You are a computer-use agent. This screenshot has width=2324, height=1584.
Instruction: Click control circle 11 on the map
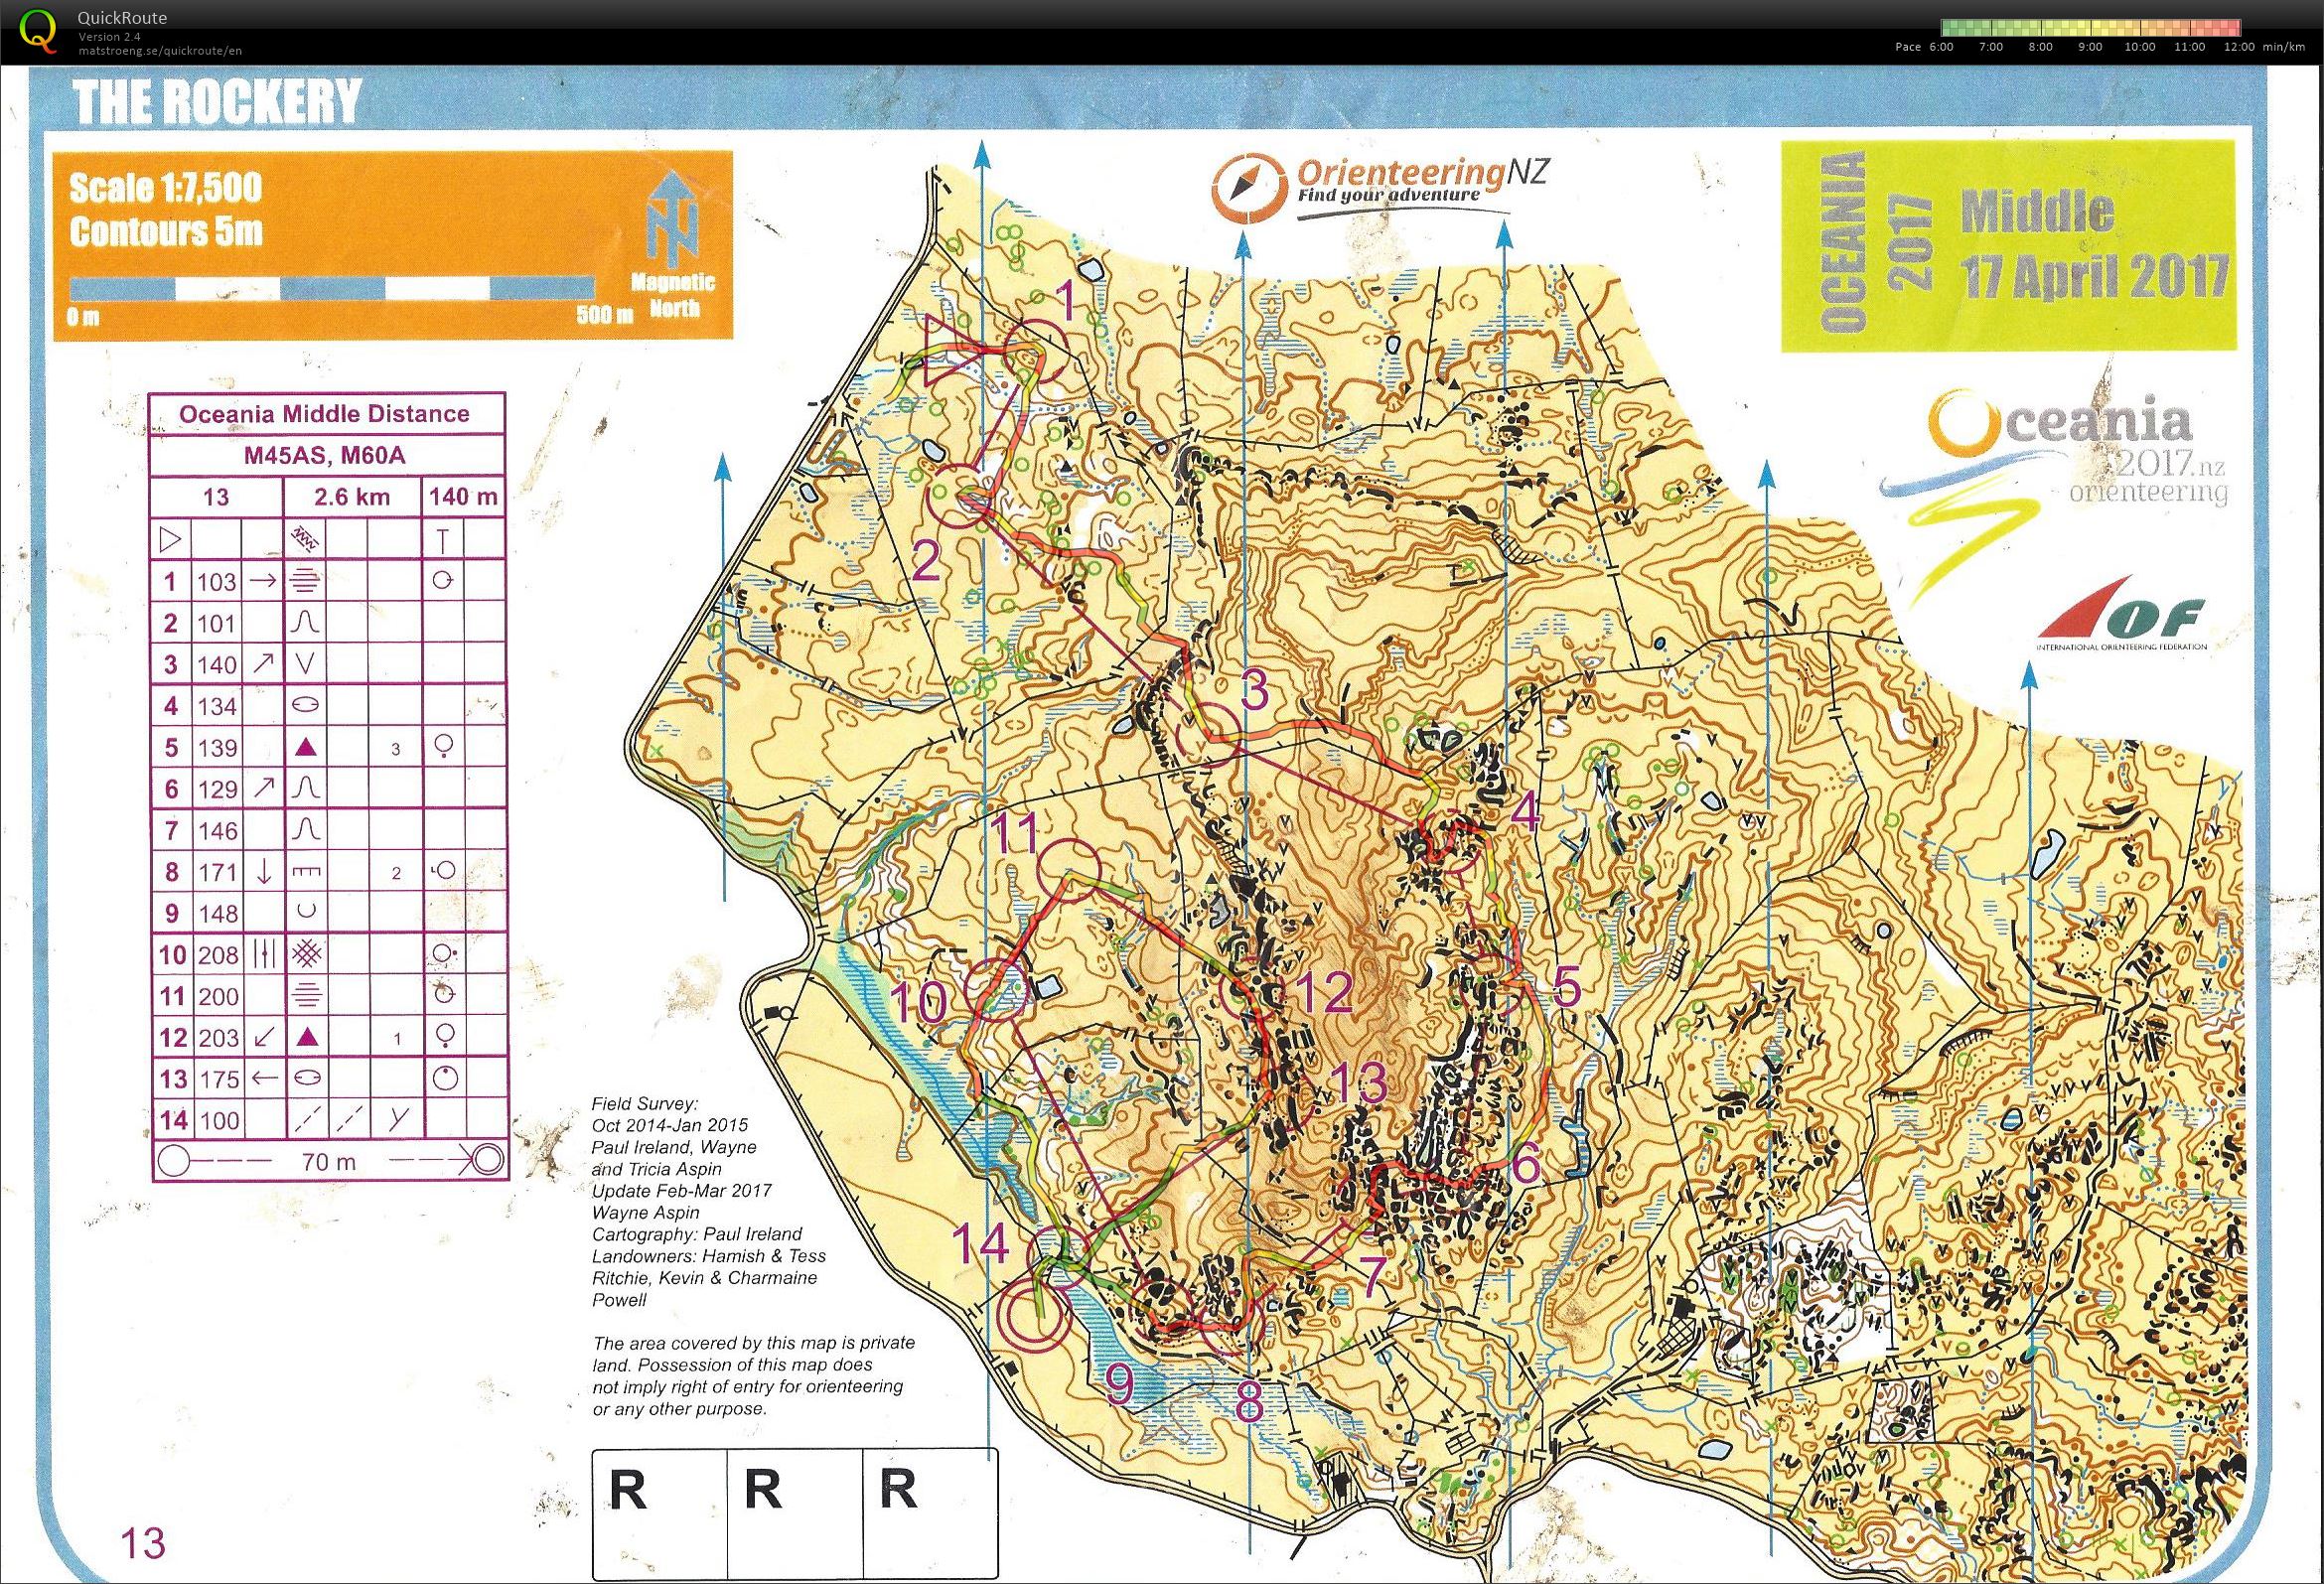tap(1070, 872)
